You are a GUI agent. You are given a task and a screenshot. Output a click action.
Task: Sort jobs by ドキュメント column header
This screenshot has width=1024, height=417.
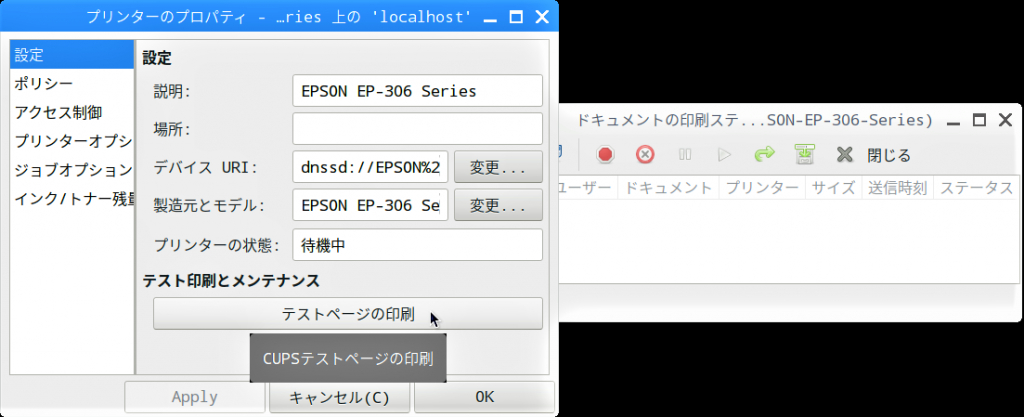pyautogui.click(x=668, y=188)
